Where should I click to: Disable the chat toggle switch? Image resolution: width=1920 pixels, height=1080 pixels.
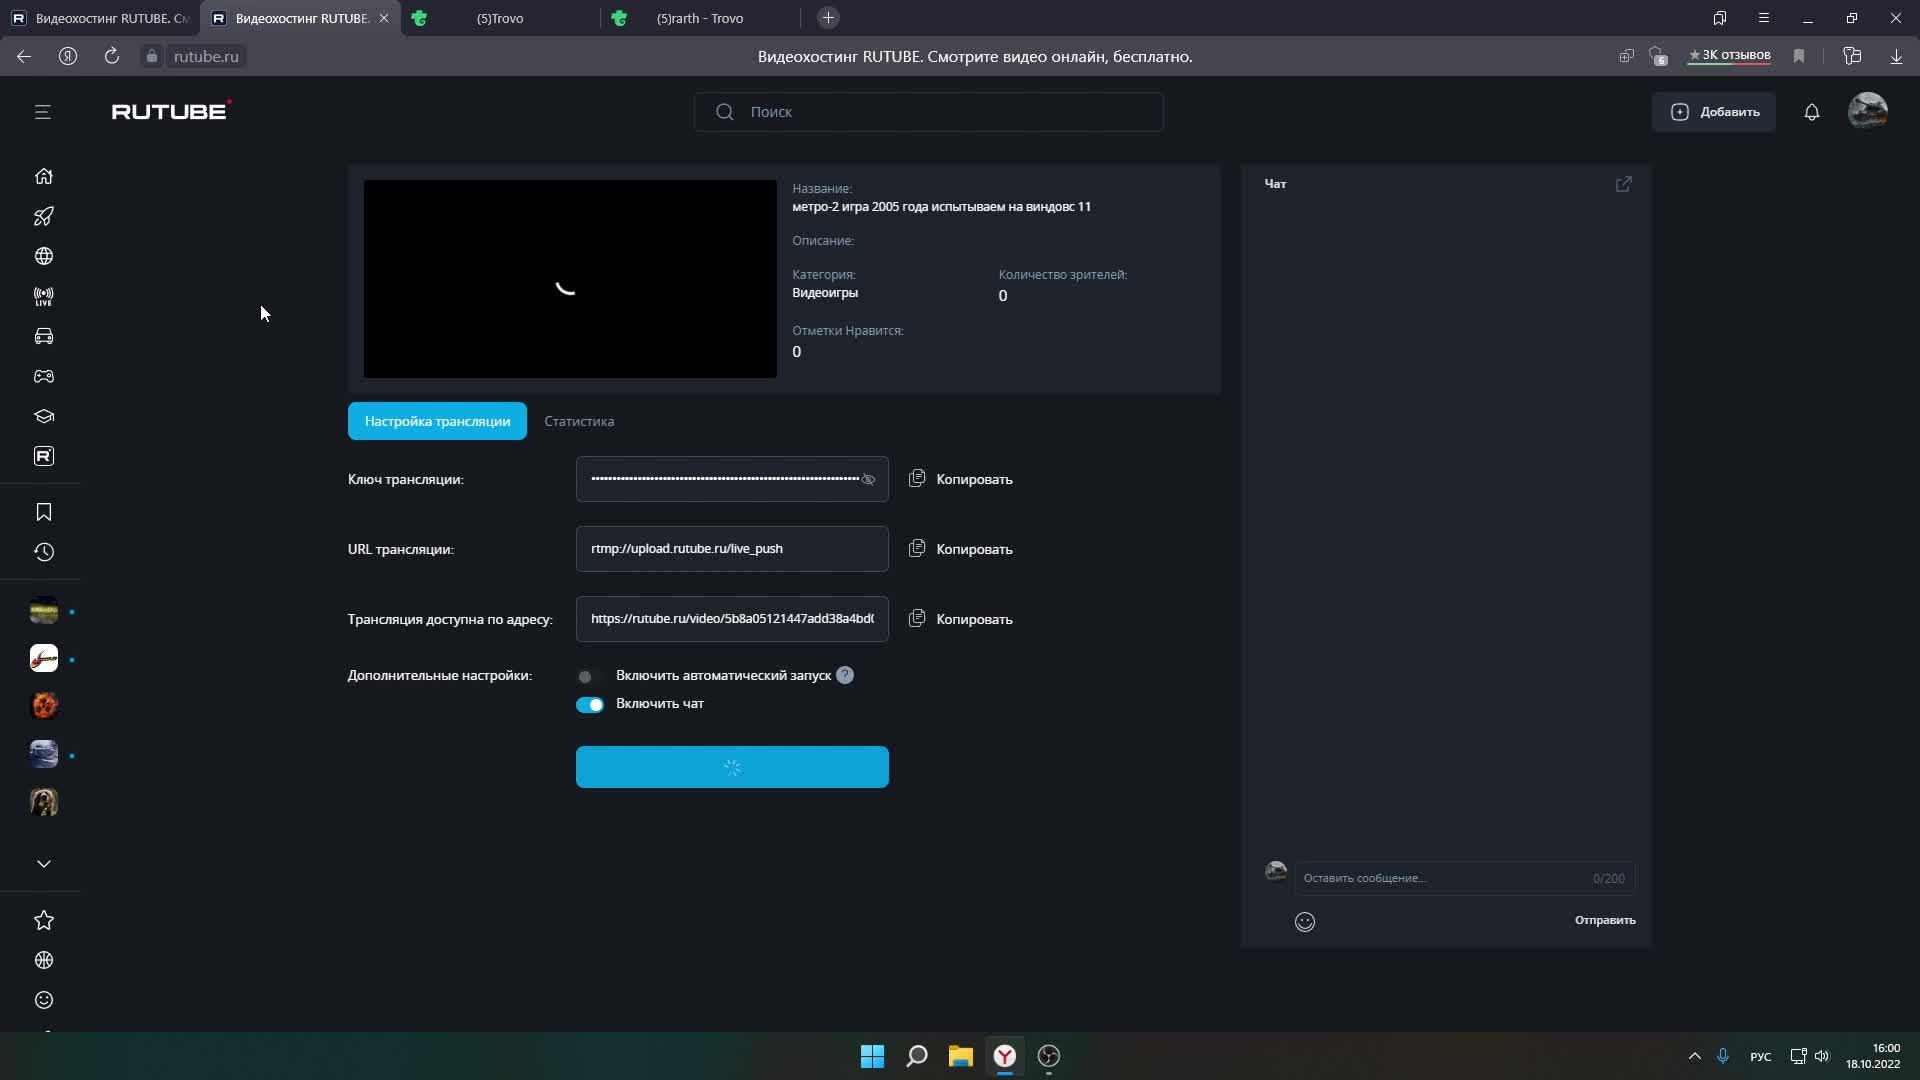pos(589,705)
